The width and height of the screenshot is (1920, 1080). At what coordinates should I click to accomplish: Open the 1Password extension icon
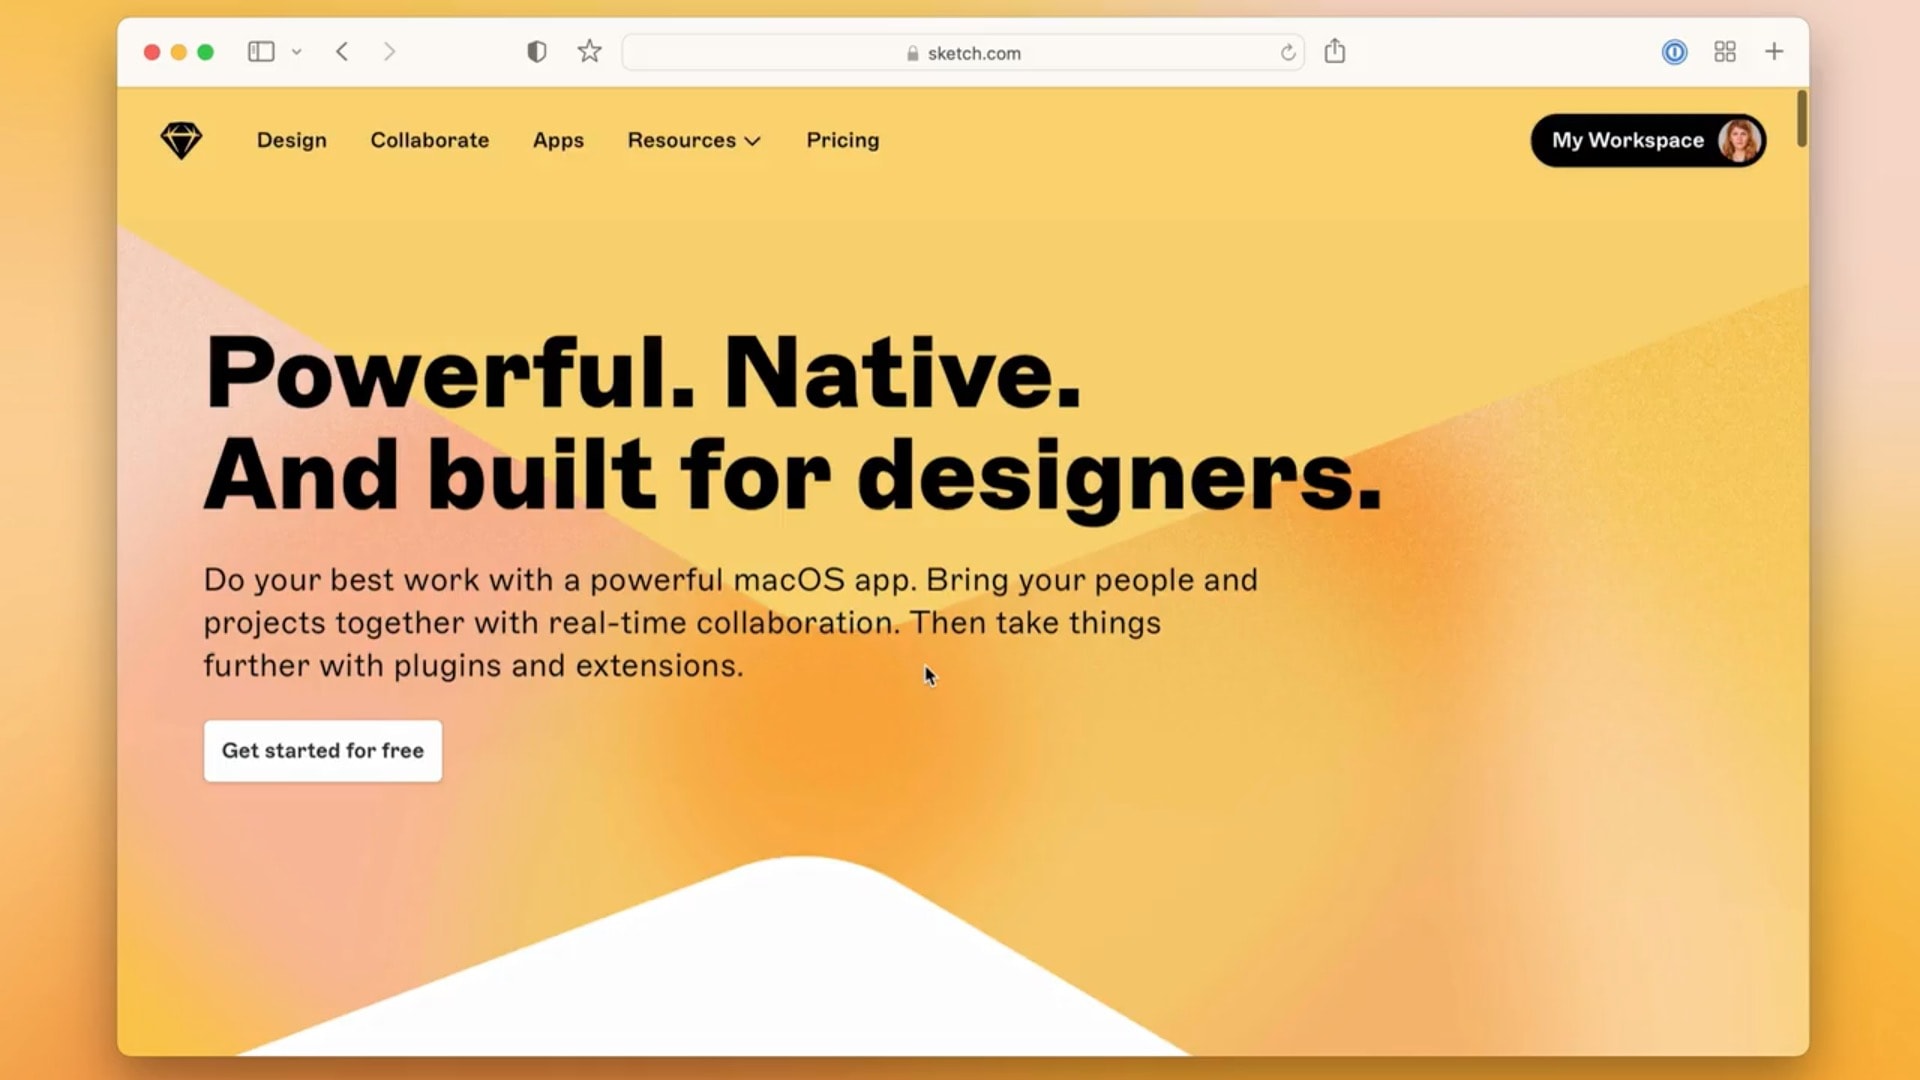point(1675,52)
